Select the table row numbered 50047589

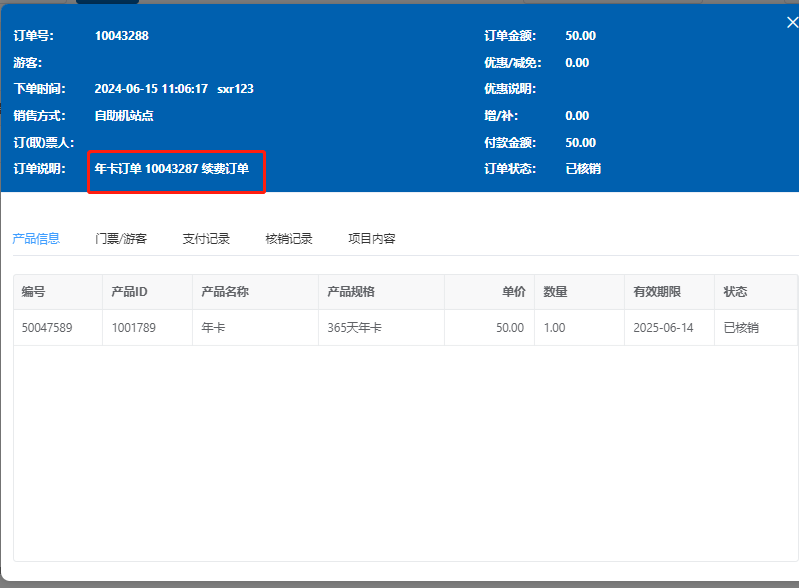[47, 328]
